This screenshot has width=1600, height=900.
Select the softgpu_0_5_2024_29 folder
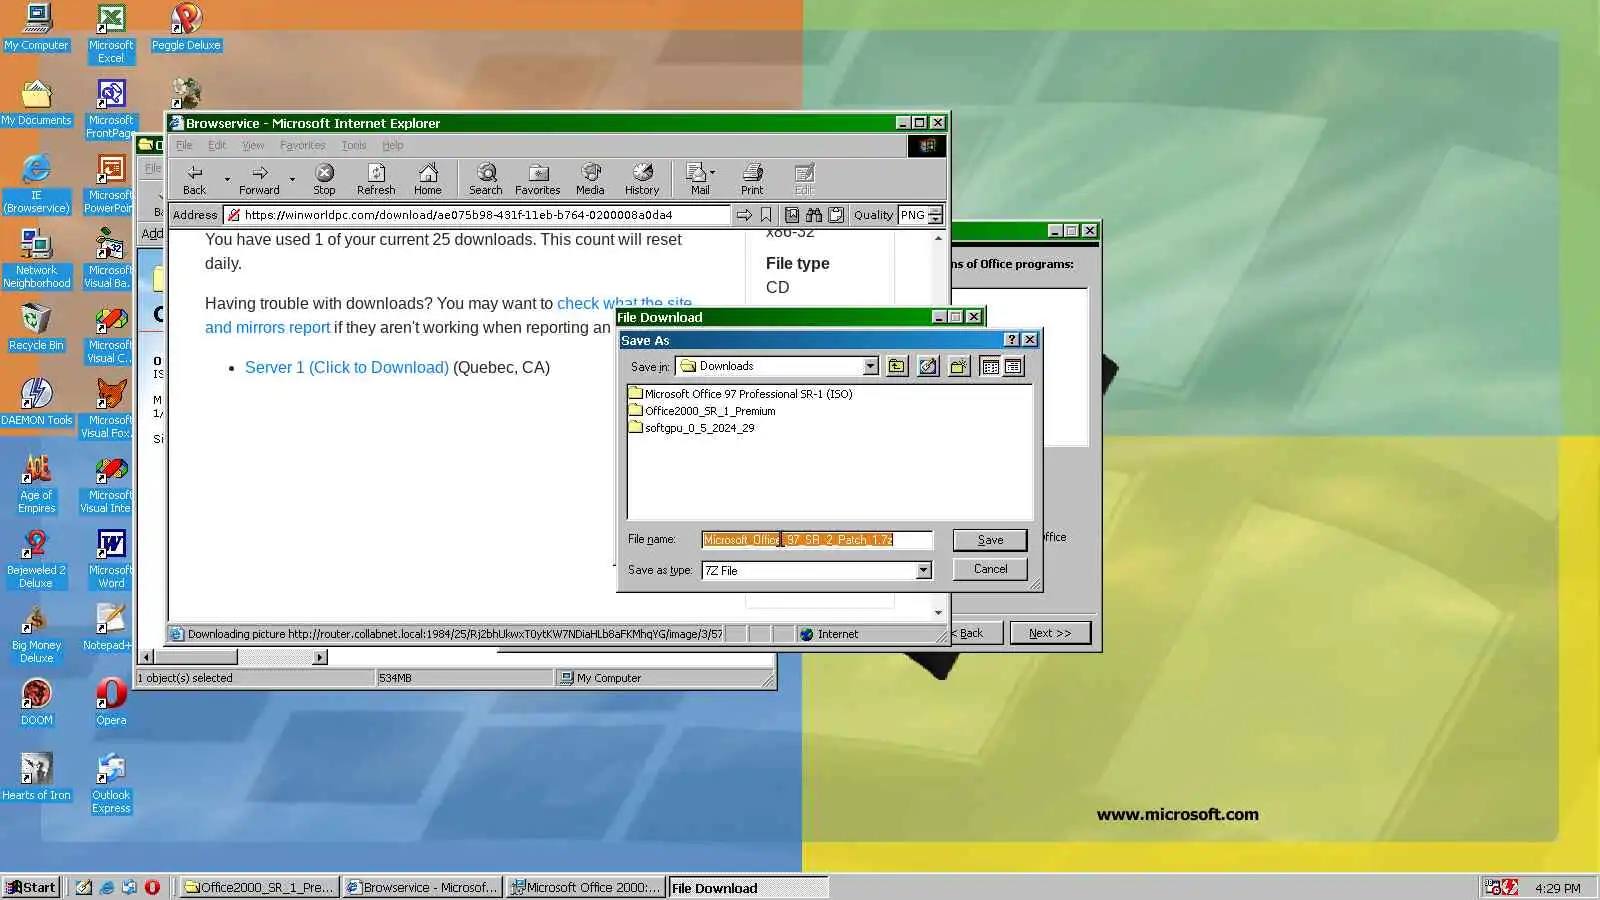[691, 428]
